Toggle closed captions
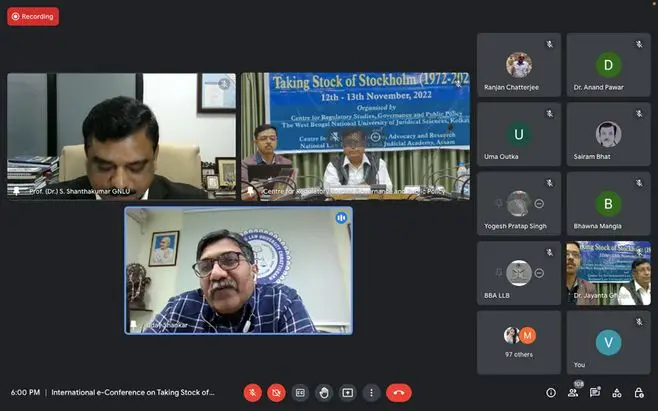The width and height of the screenshot is (658, 411). click(299, 393)
